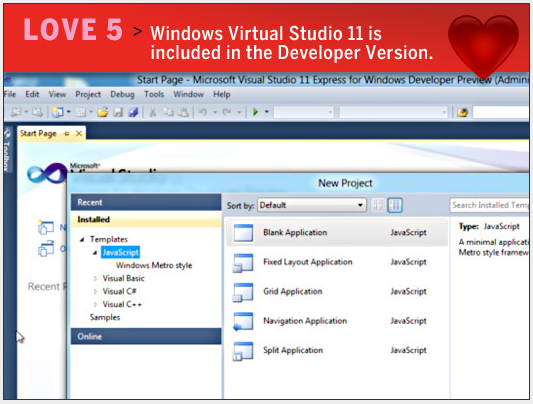Expand the Visual C# tree node
This screenshot has width=533, height=404.
point(96,292)
